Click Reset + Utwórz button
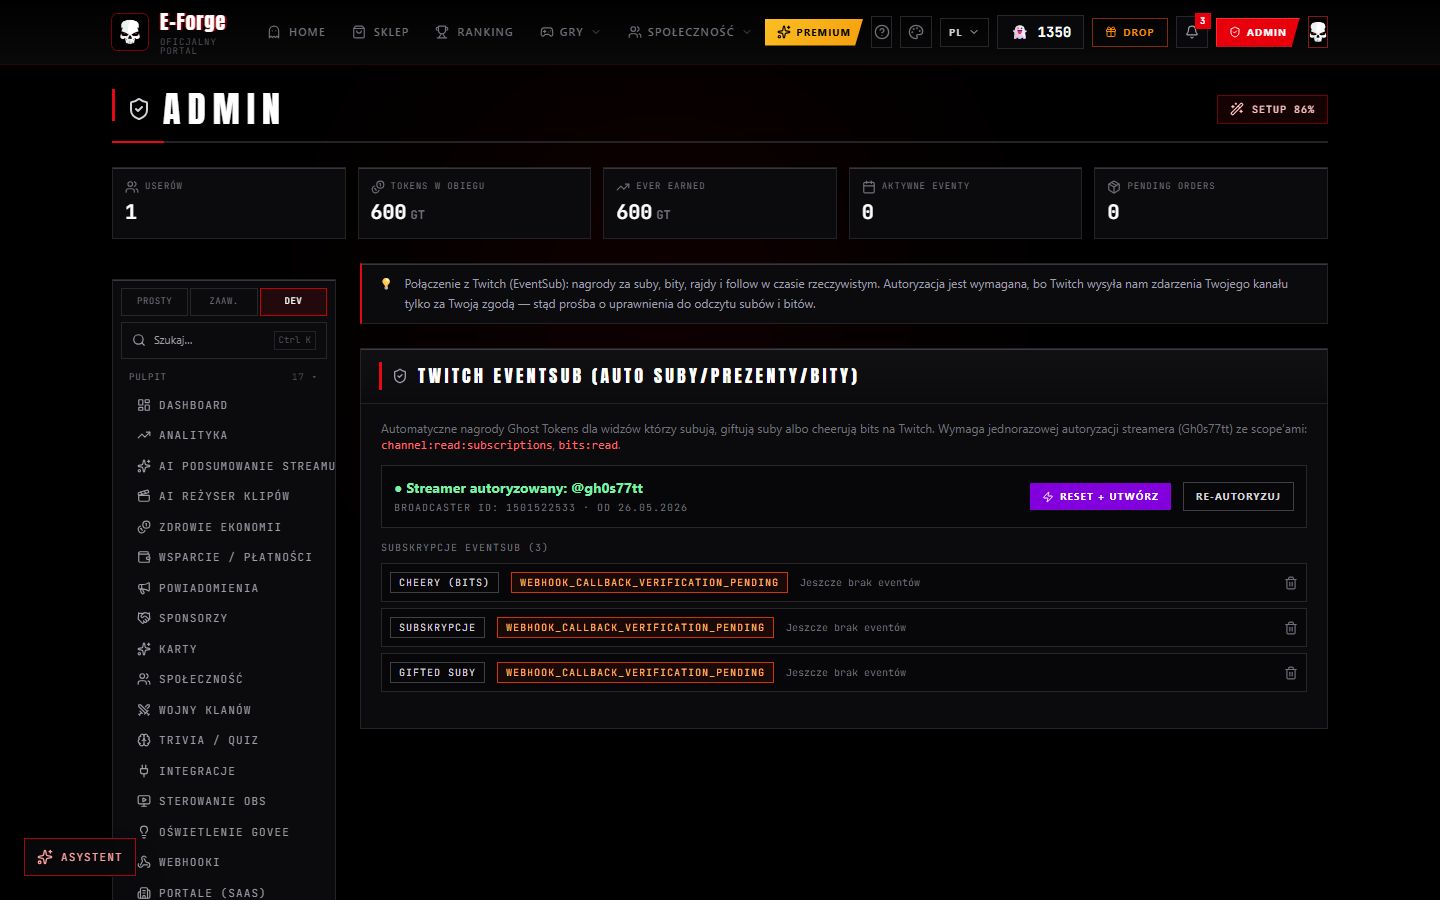 tap(1100, 496)
